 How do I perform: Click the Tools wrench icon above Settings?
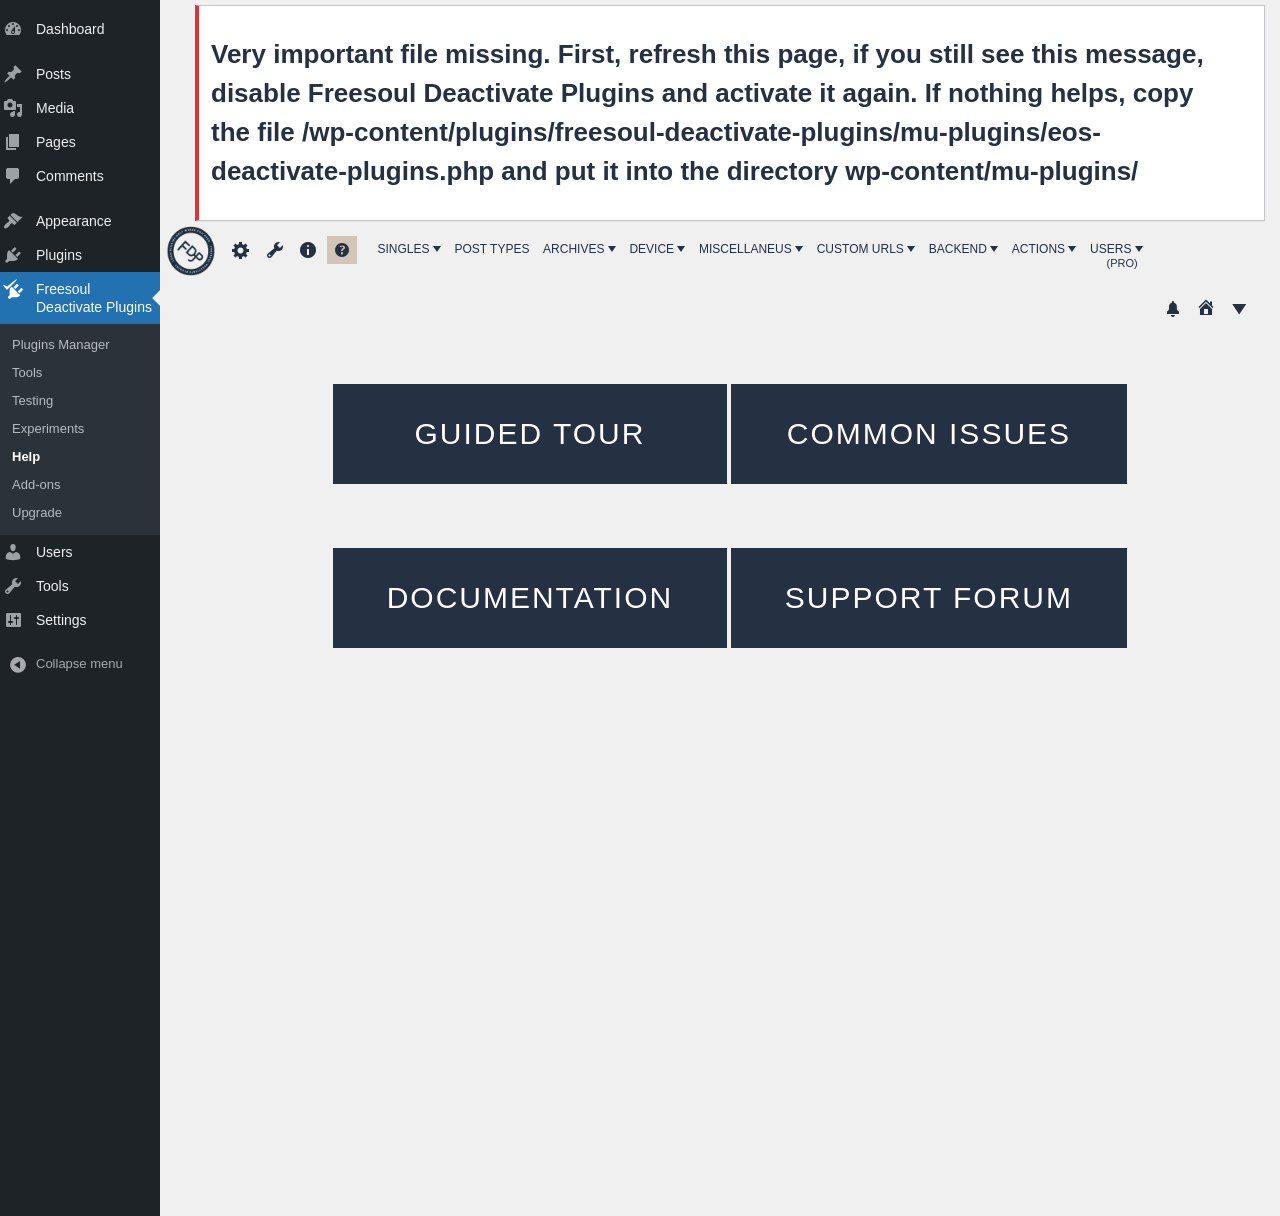pos(13,586)
